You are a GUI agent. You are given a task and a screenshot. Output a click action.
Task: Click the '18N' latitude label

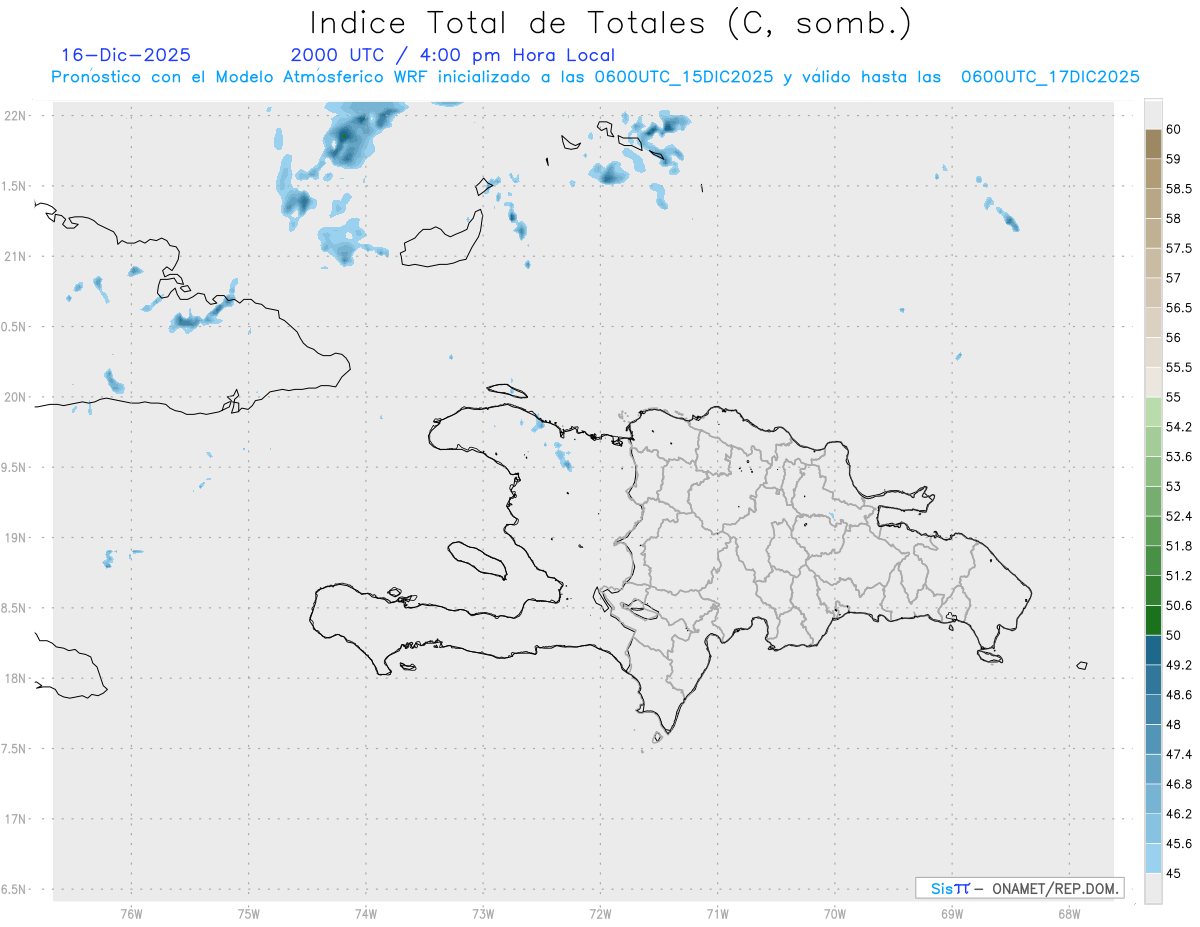(16, 678)
